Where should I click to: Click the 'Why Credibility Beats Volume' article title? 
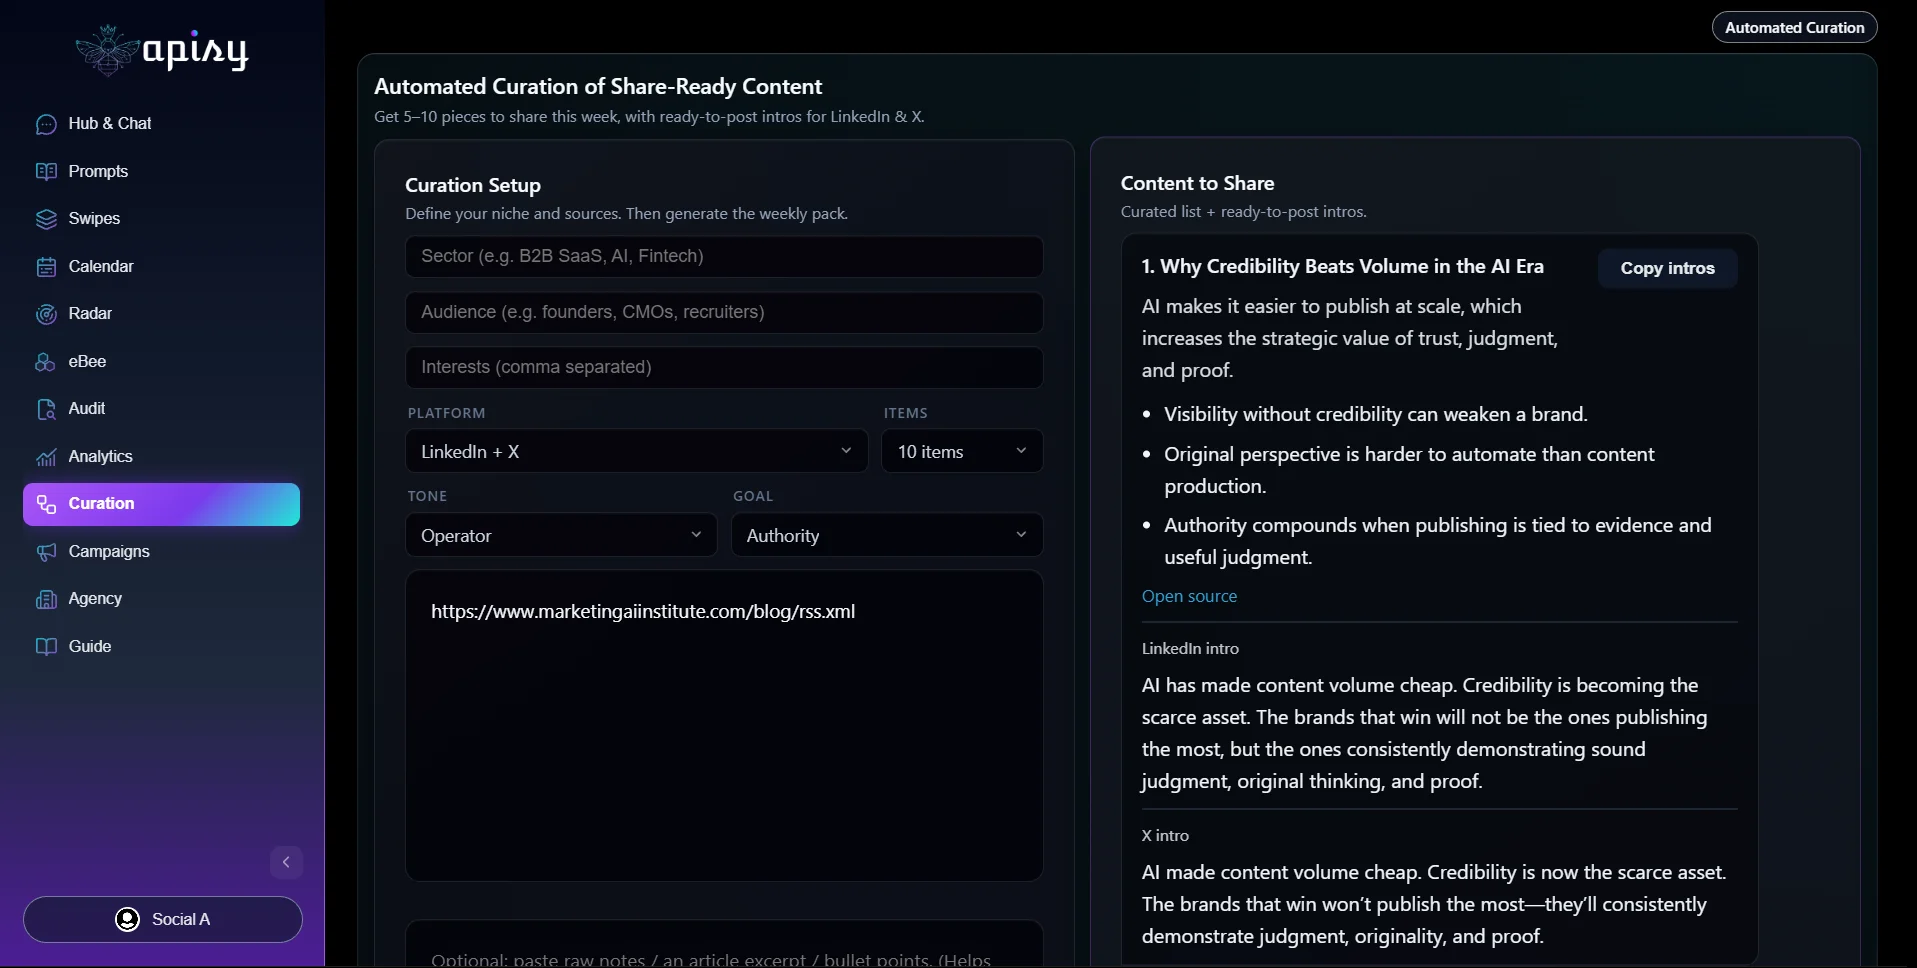[1342, 266]
